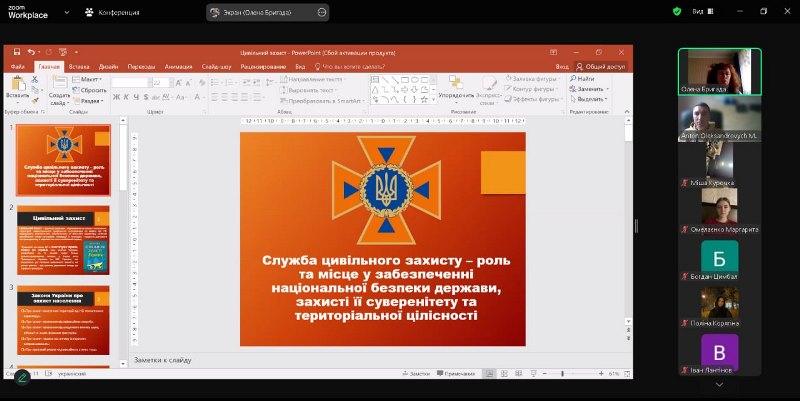Open the Файл tab
Viewport: 800px width, 401px height.
tap(18, 67)
